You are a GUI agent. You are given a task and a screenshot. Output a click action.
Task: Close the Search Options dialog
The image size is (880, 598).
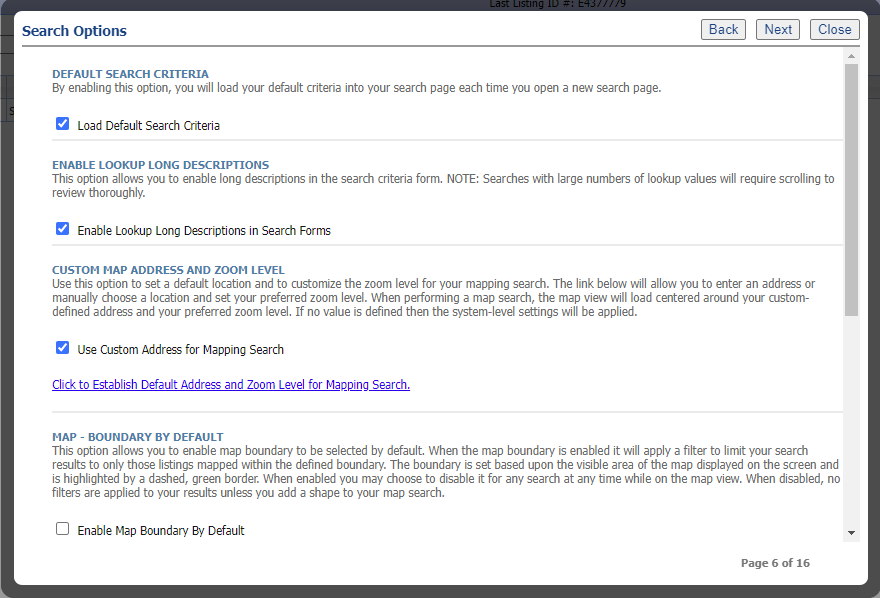[835, 30]
